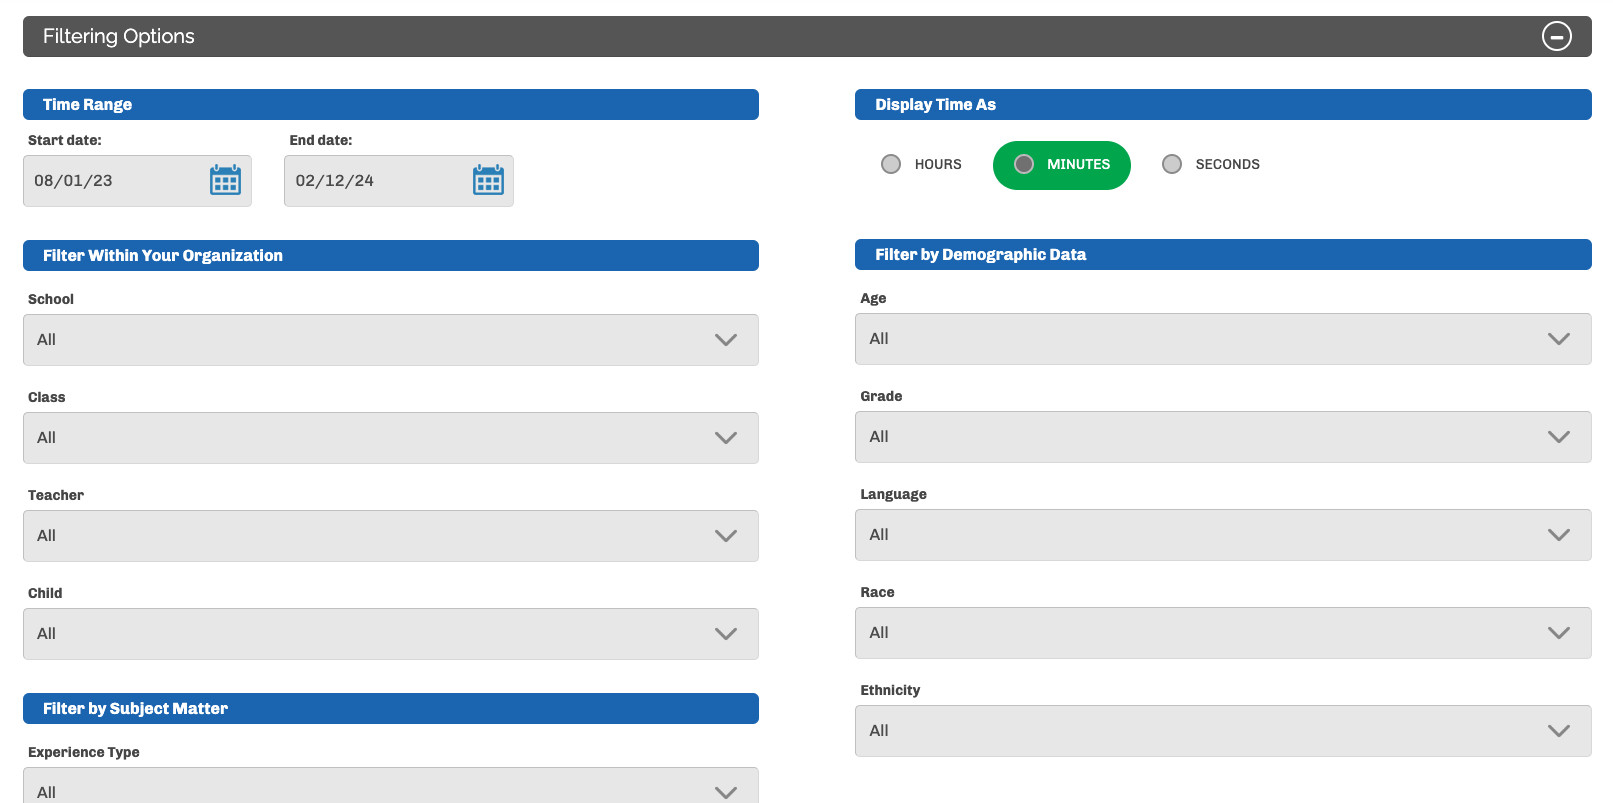Select the HOURS radio option
1613x803 pixels.
(x=921, y=164)
